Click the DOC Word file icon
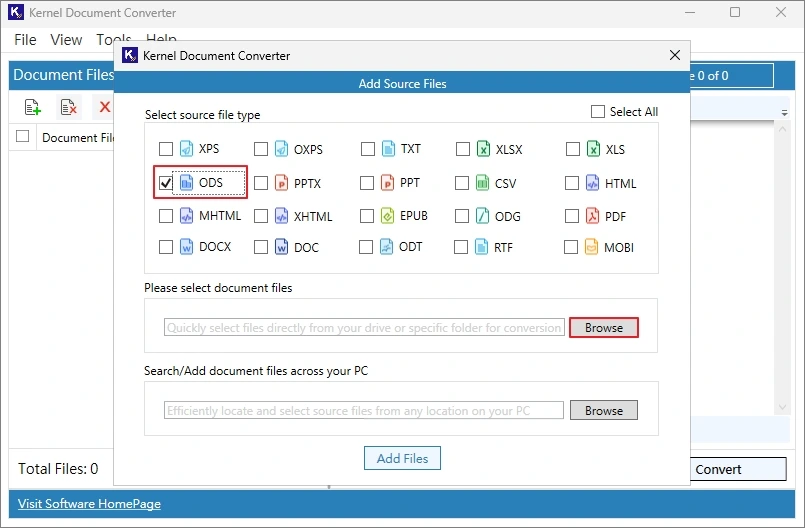The height and width of the screenshot is (528, 805). coord(281,247)
